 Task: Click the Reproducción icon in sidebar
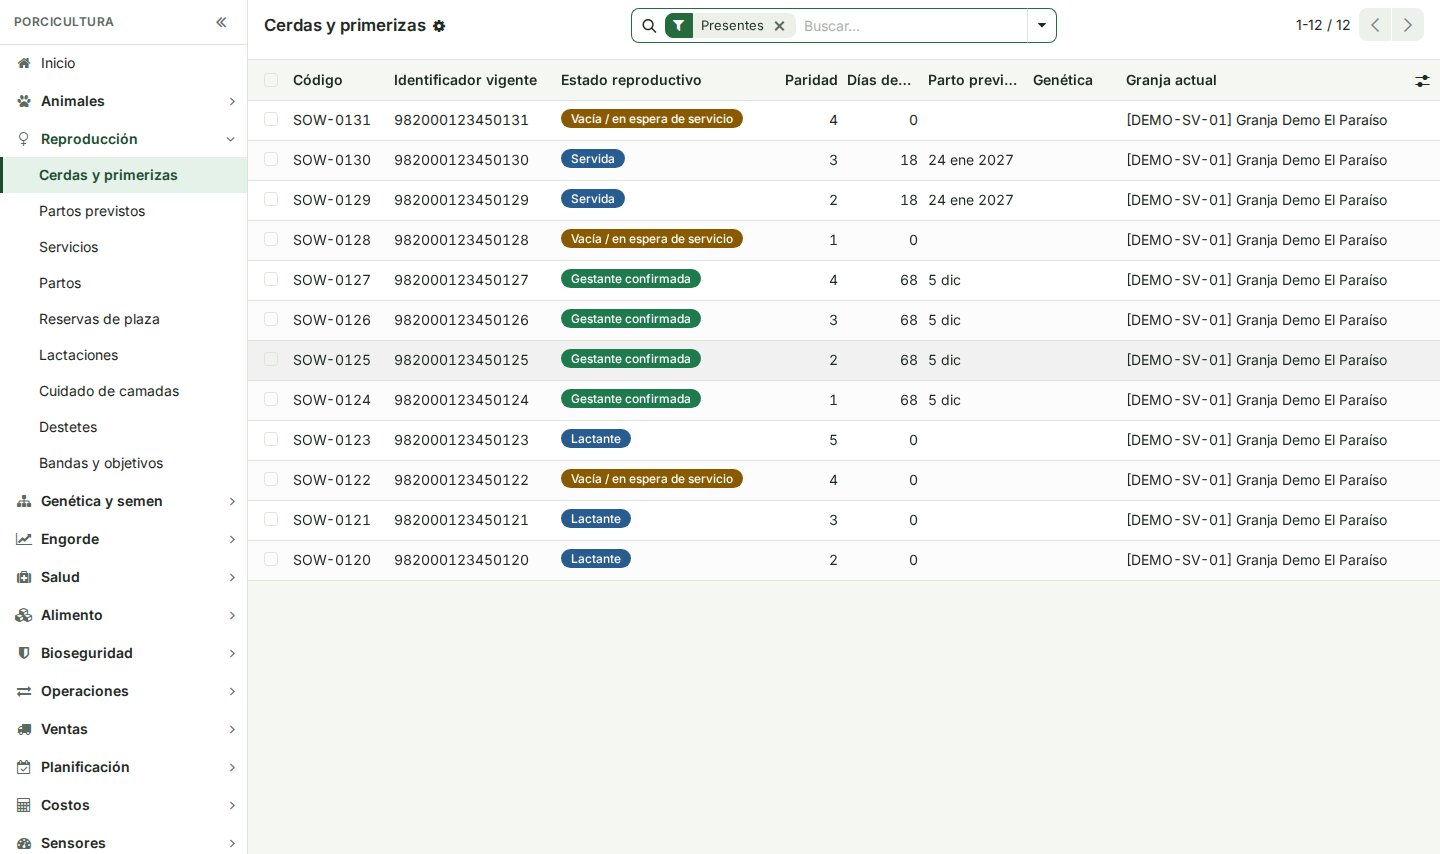tap(24, 139)
